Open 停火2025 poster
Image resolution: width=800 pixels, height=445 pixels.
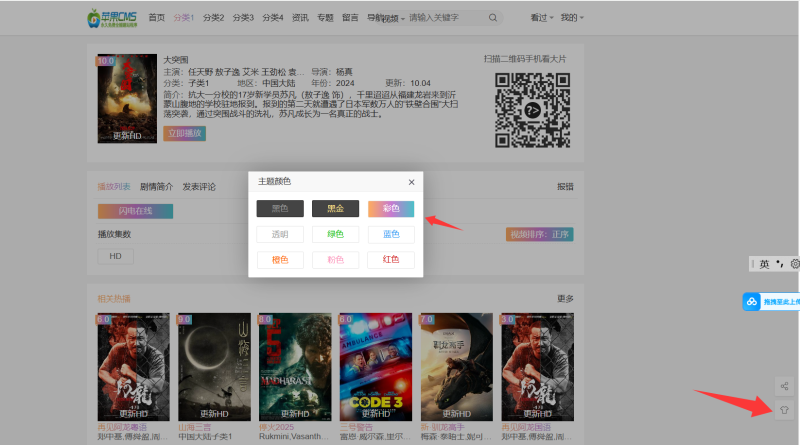(x=295, y=367)
